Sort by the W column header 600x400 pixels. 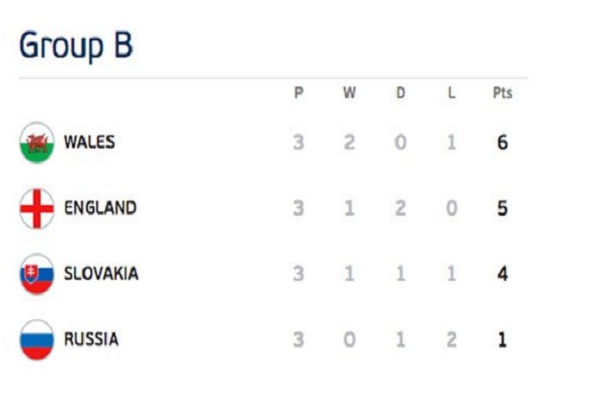point(349,93)
